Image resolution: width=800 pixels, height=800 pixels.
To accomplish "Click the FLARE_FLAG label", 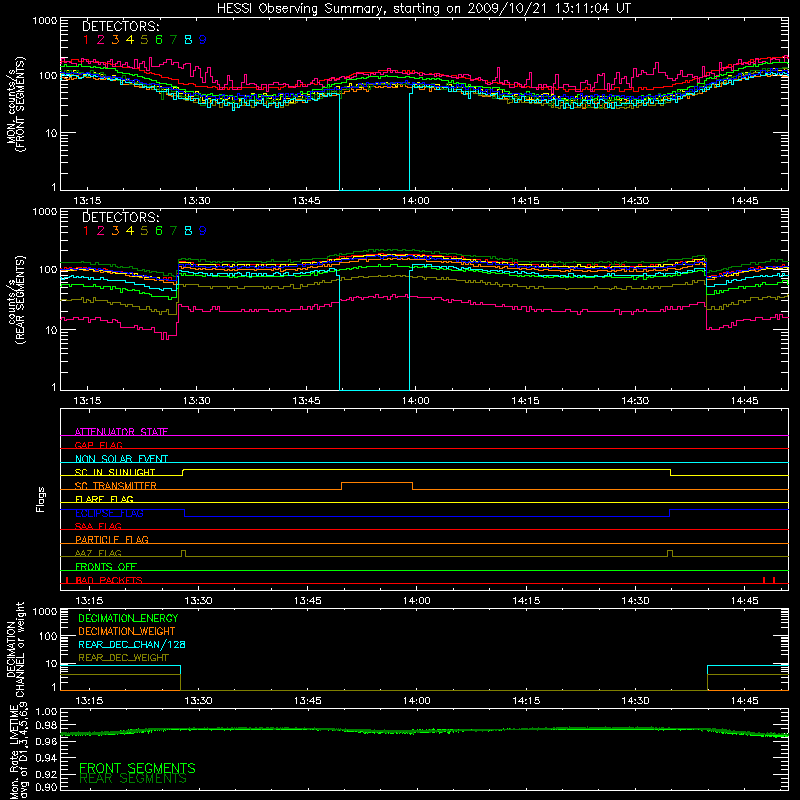I will click(104, 499).
